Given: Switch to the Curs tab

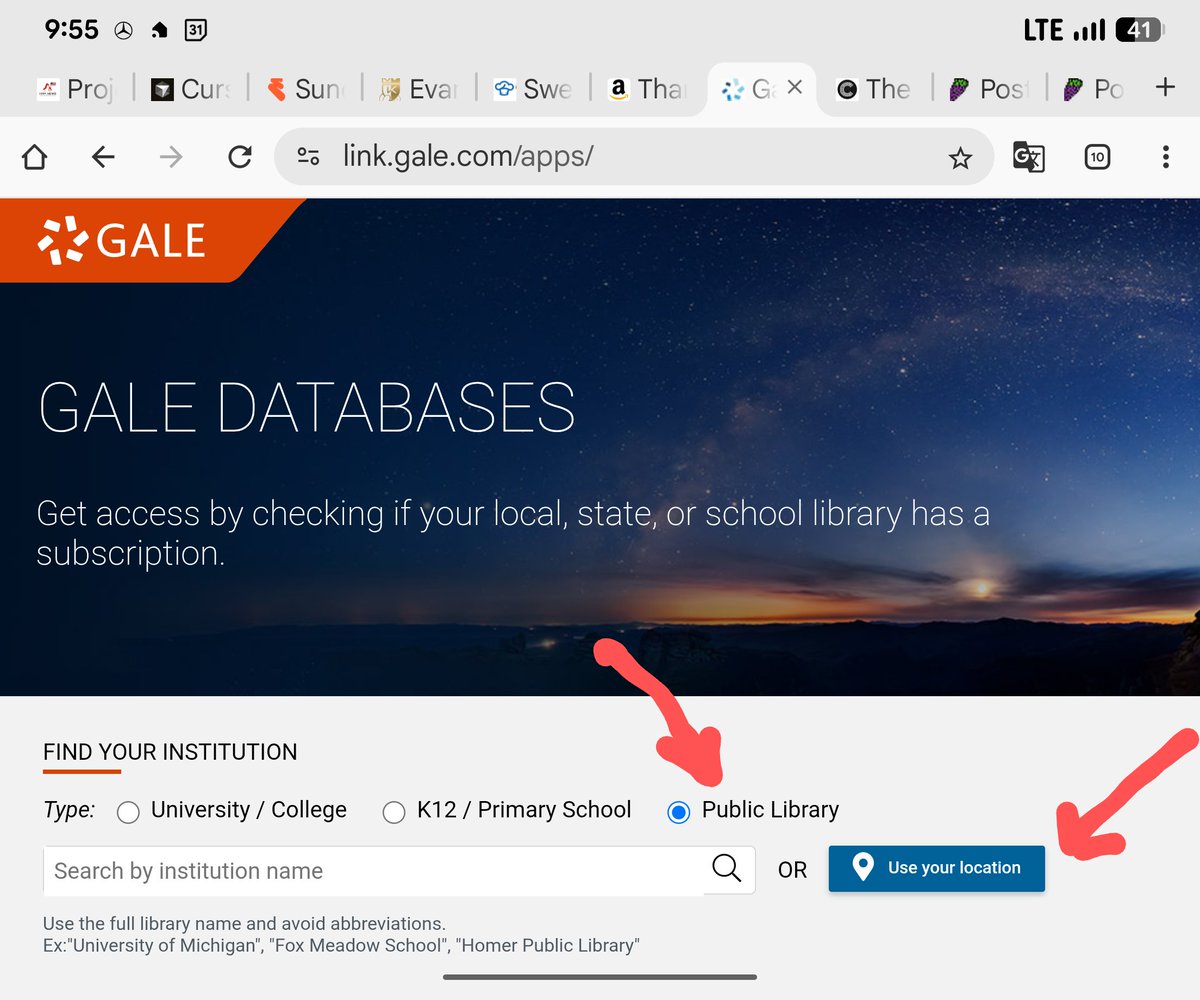Looking at the screenshot, I should tap(190, 89).
